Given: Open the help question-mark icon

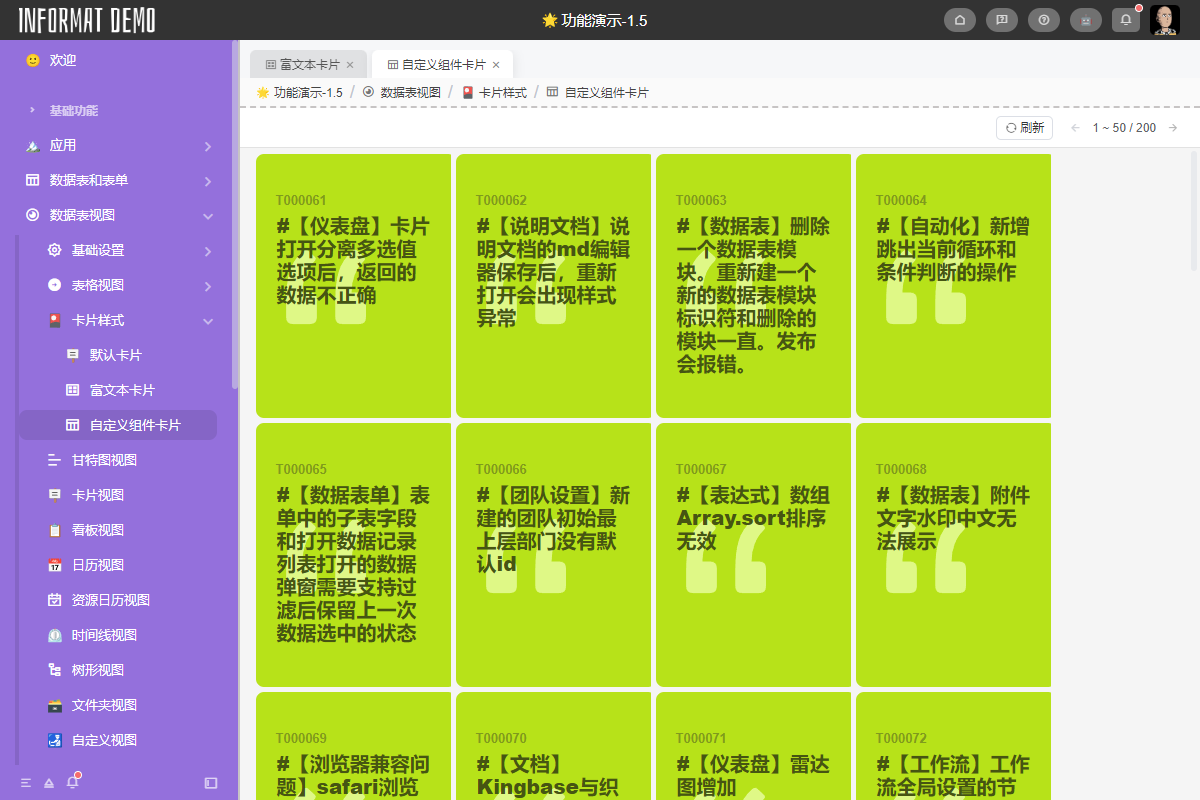Looking at the screenshot, I should 1043,19.
